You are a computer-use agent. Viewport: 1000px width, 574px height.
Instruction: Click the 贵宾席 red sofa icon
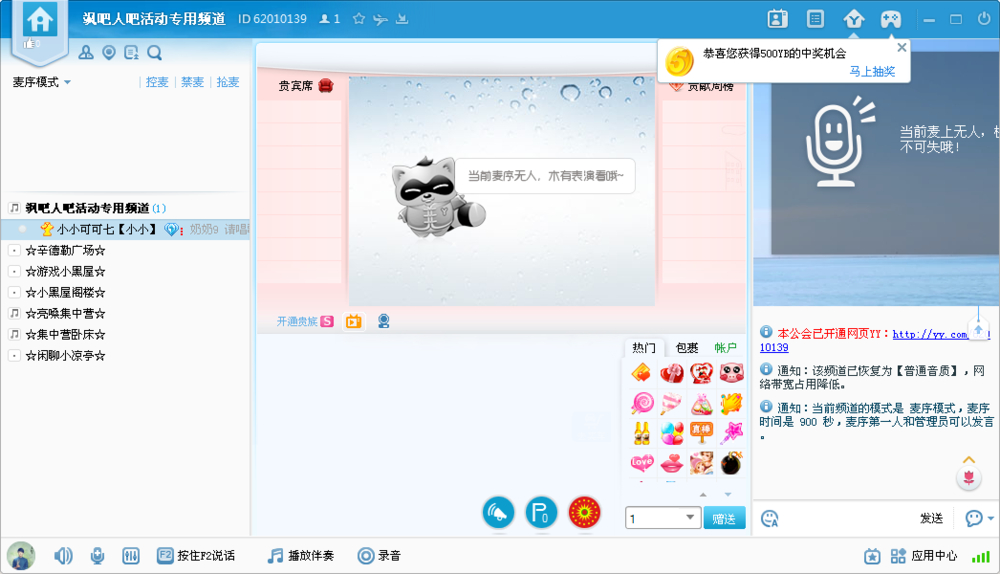point(325,85)
